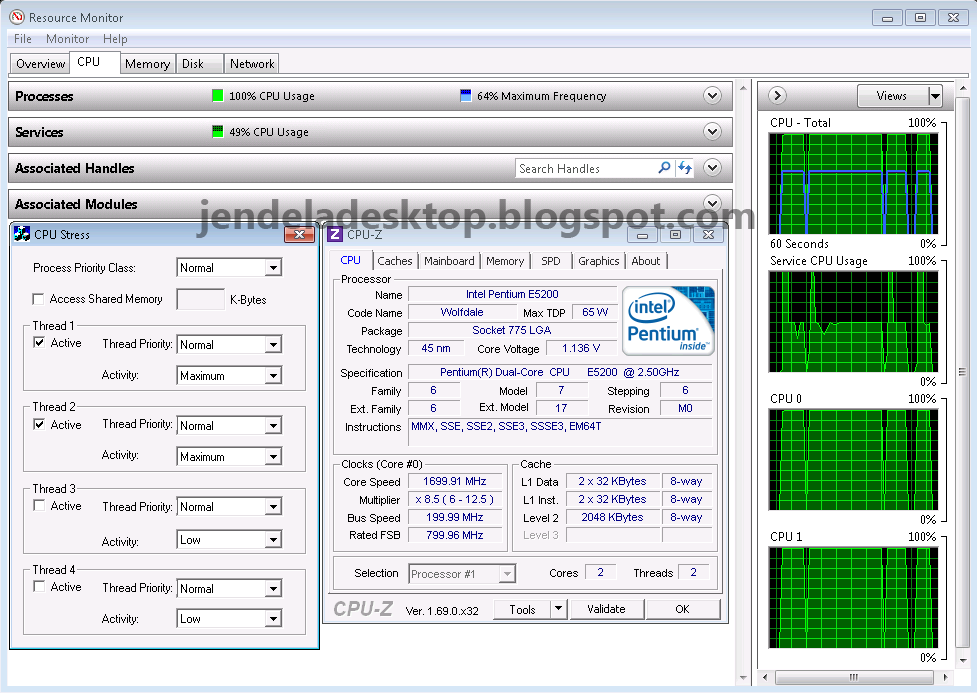977x693 pixels.
Task: Open the Views dropdown in Resource Monitor
Action: pos(899,95)
